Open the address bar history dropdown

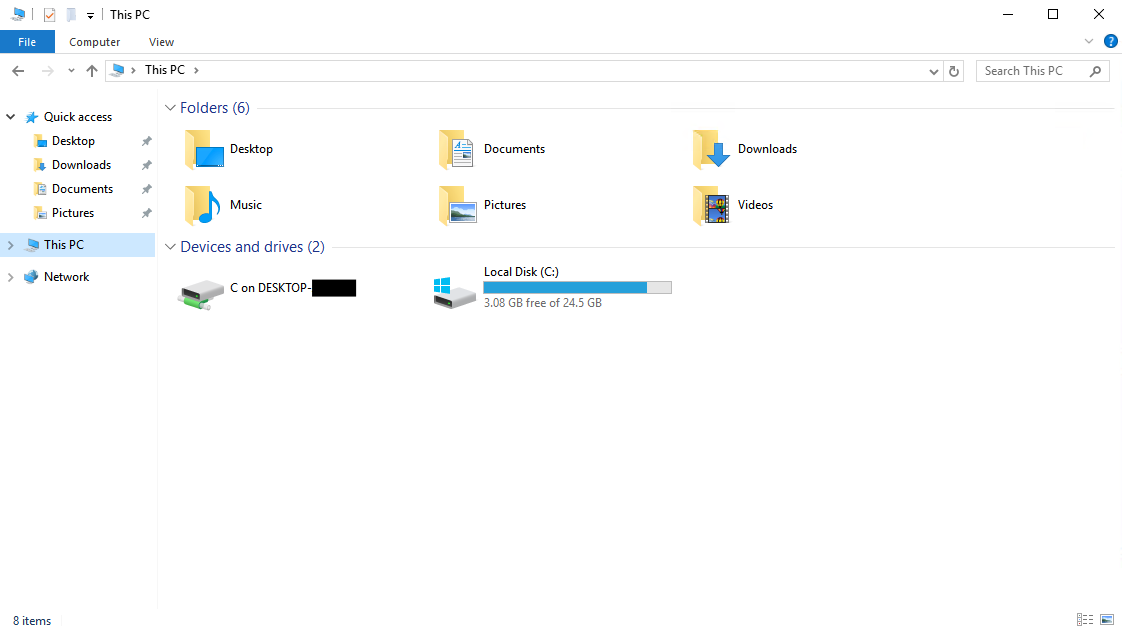pyautogui.click(x=934, y=71)
